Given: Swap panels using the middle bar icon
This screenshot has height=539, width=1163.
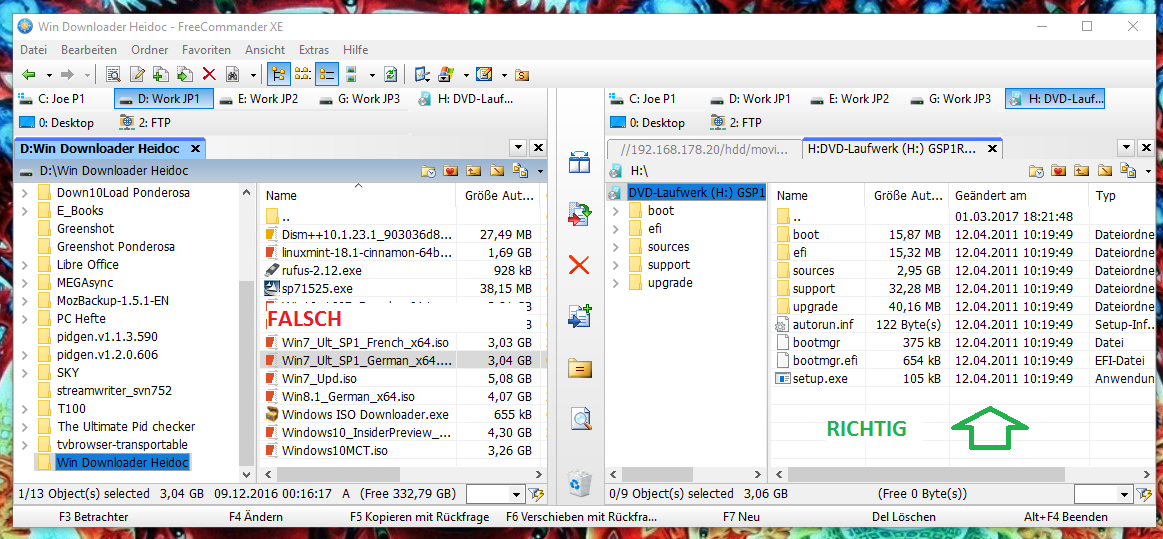Looking at the screenshot, I should (x=579, y=162).
